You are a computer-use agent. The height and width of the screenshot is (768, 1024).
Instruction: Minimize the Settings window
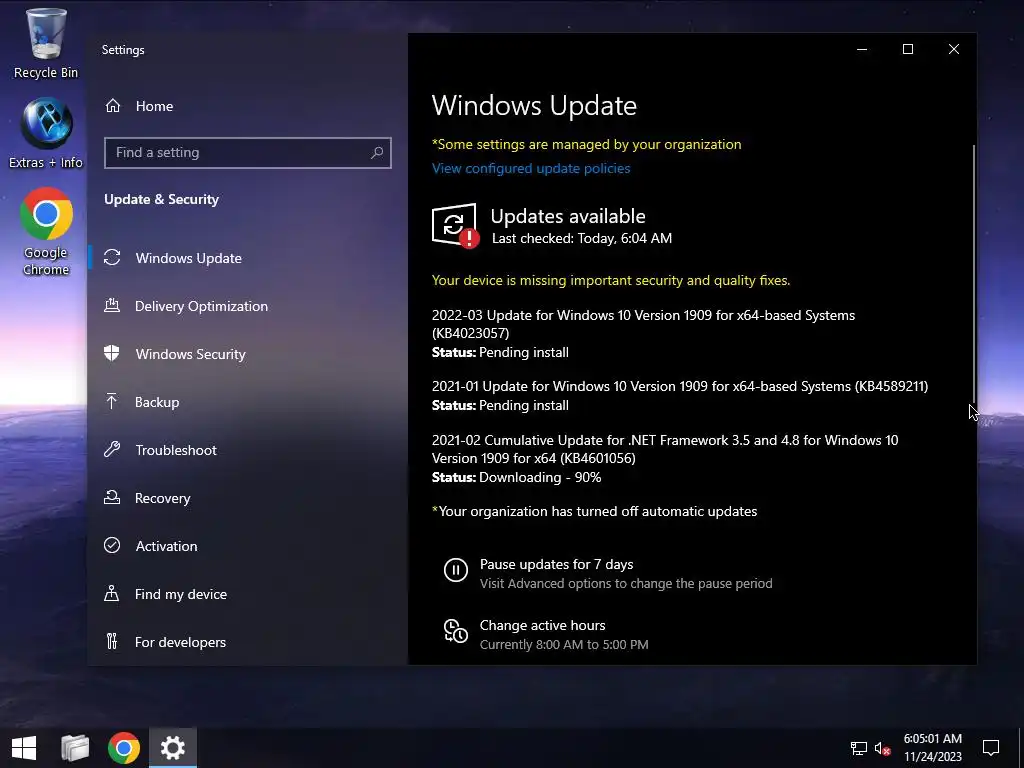862,50
